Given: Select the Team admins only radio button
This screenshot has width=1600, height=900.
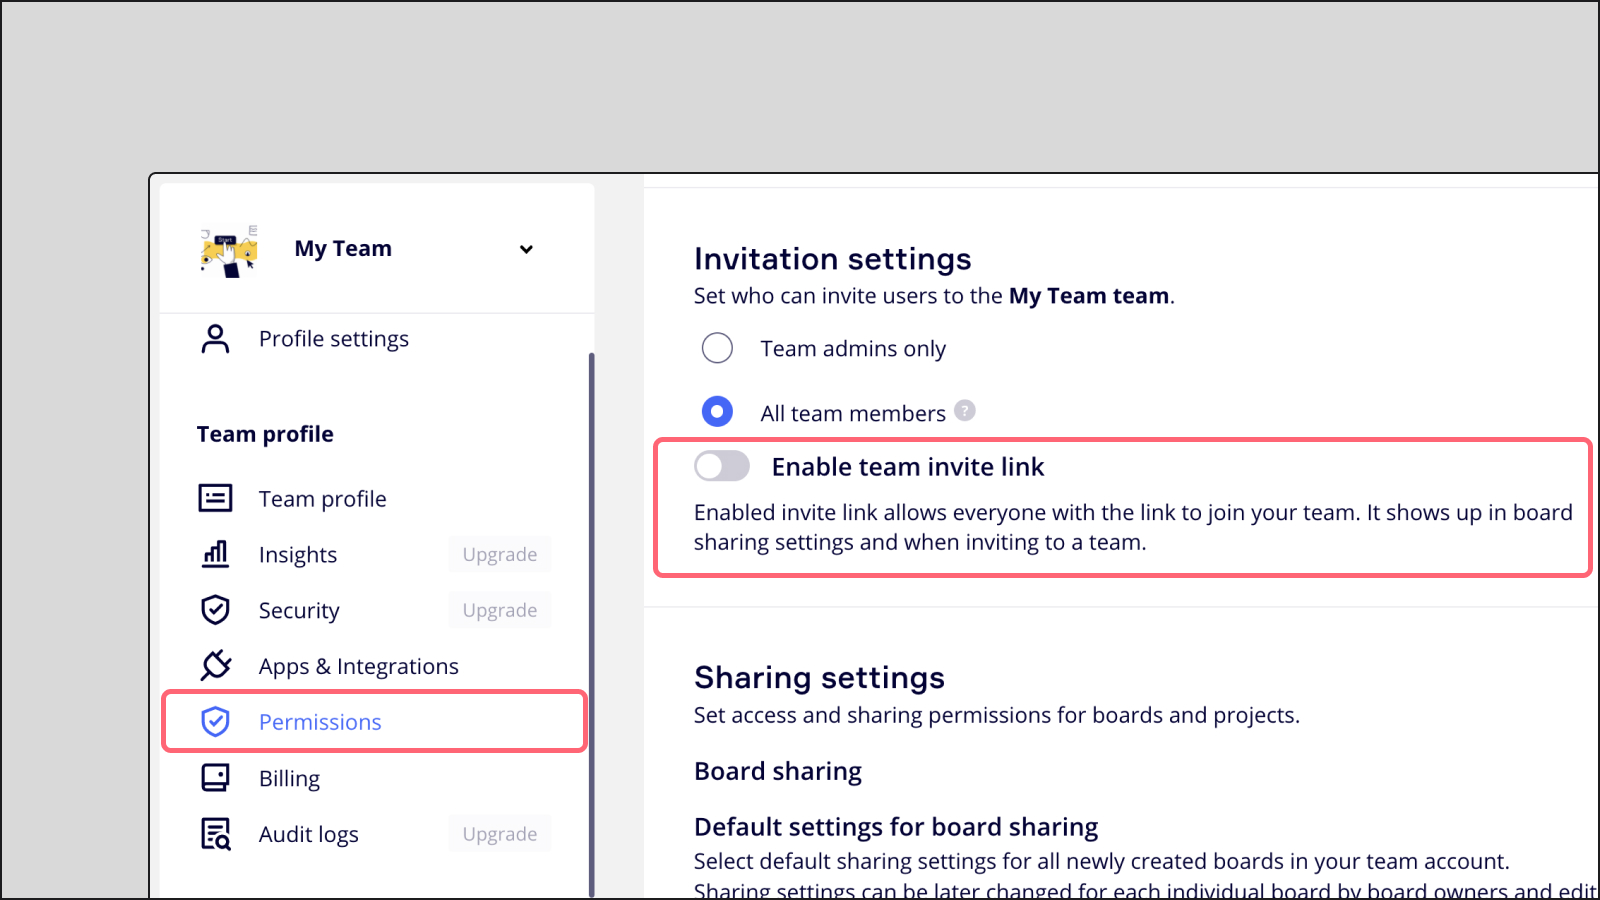Looking at the screenshot, I should [717, 348].
